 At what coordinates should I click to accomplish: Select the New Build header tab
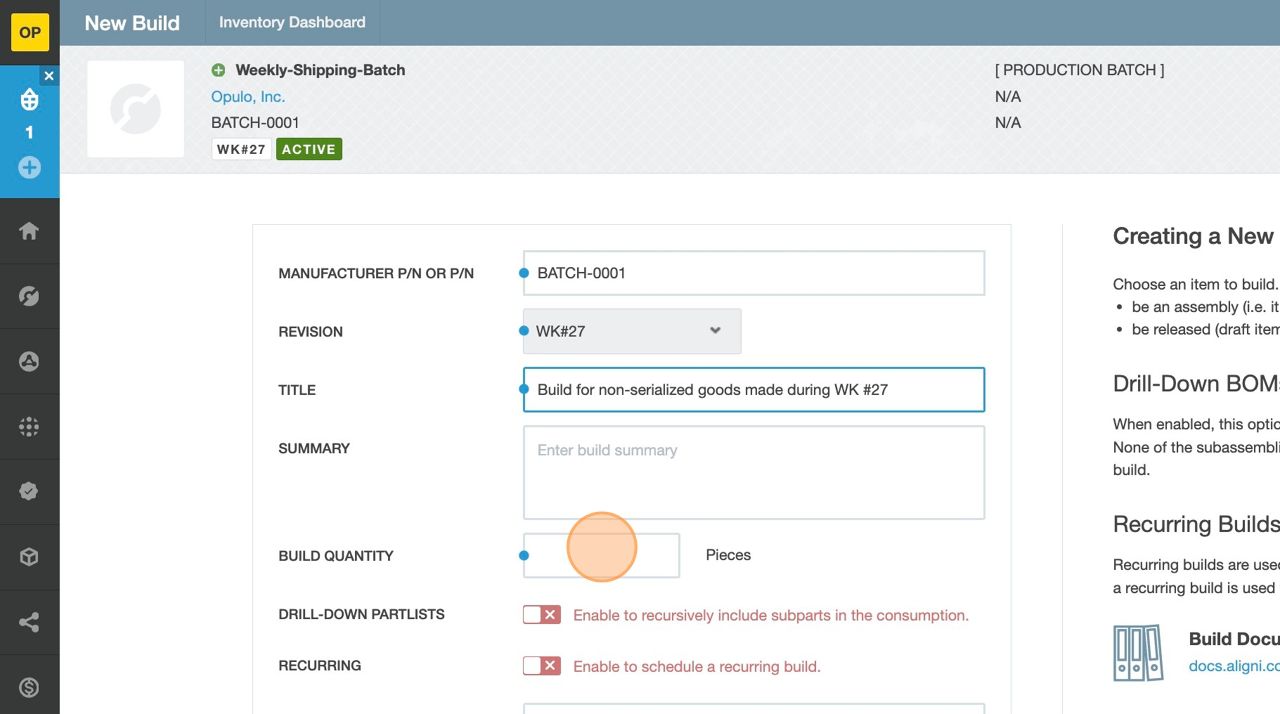(132, 23)
